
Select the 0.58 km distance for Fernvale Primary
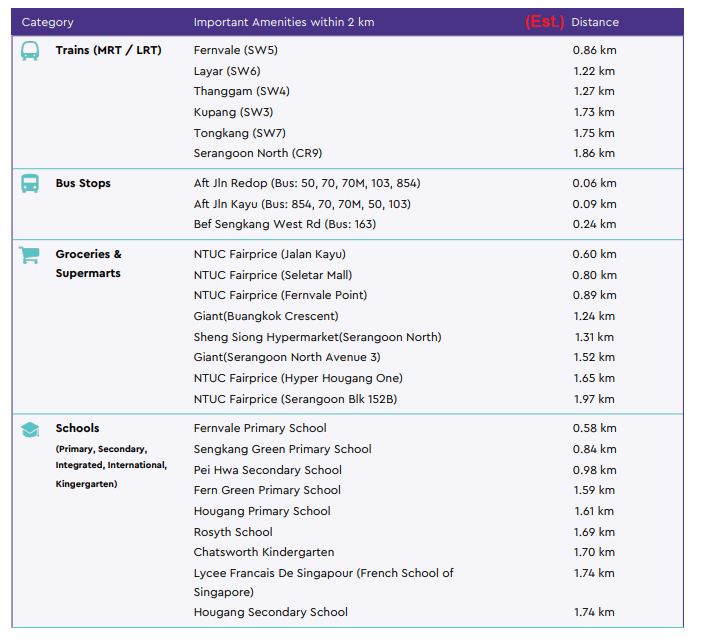(x=595, y=428)
